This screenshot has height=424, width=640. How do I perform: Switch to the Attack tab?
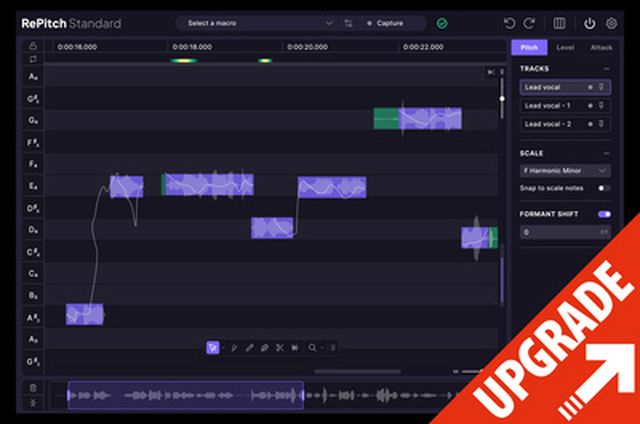[x=602, y=47]
